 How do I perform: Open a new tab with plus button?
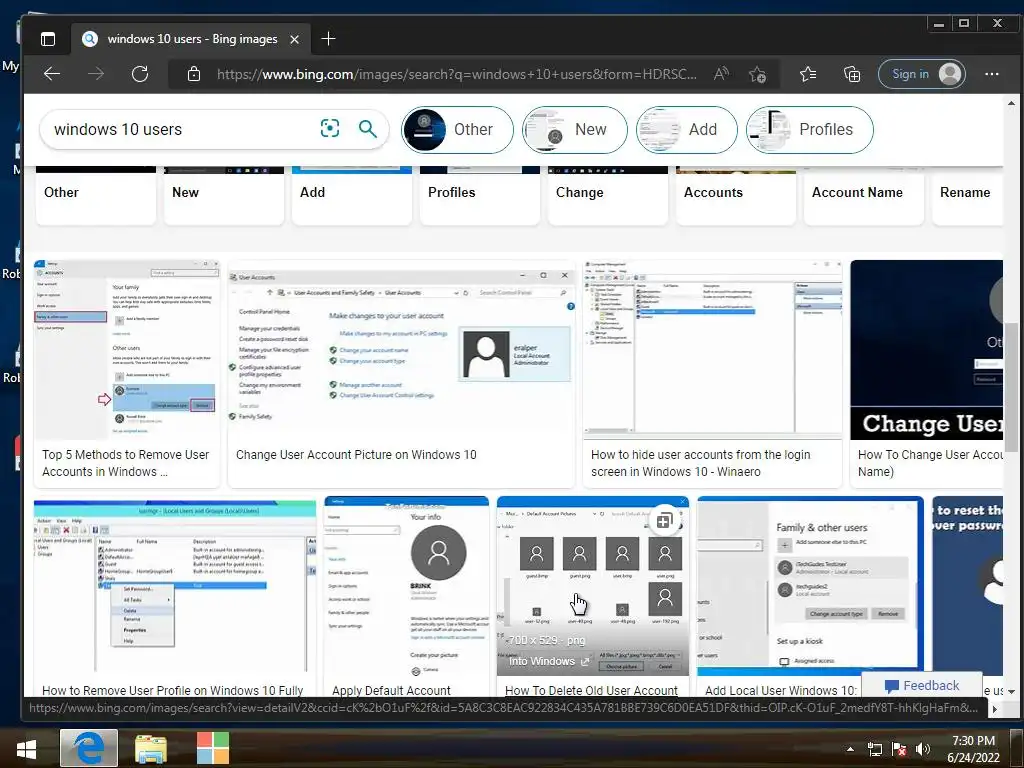328,39
